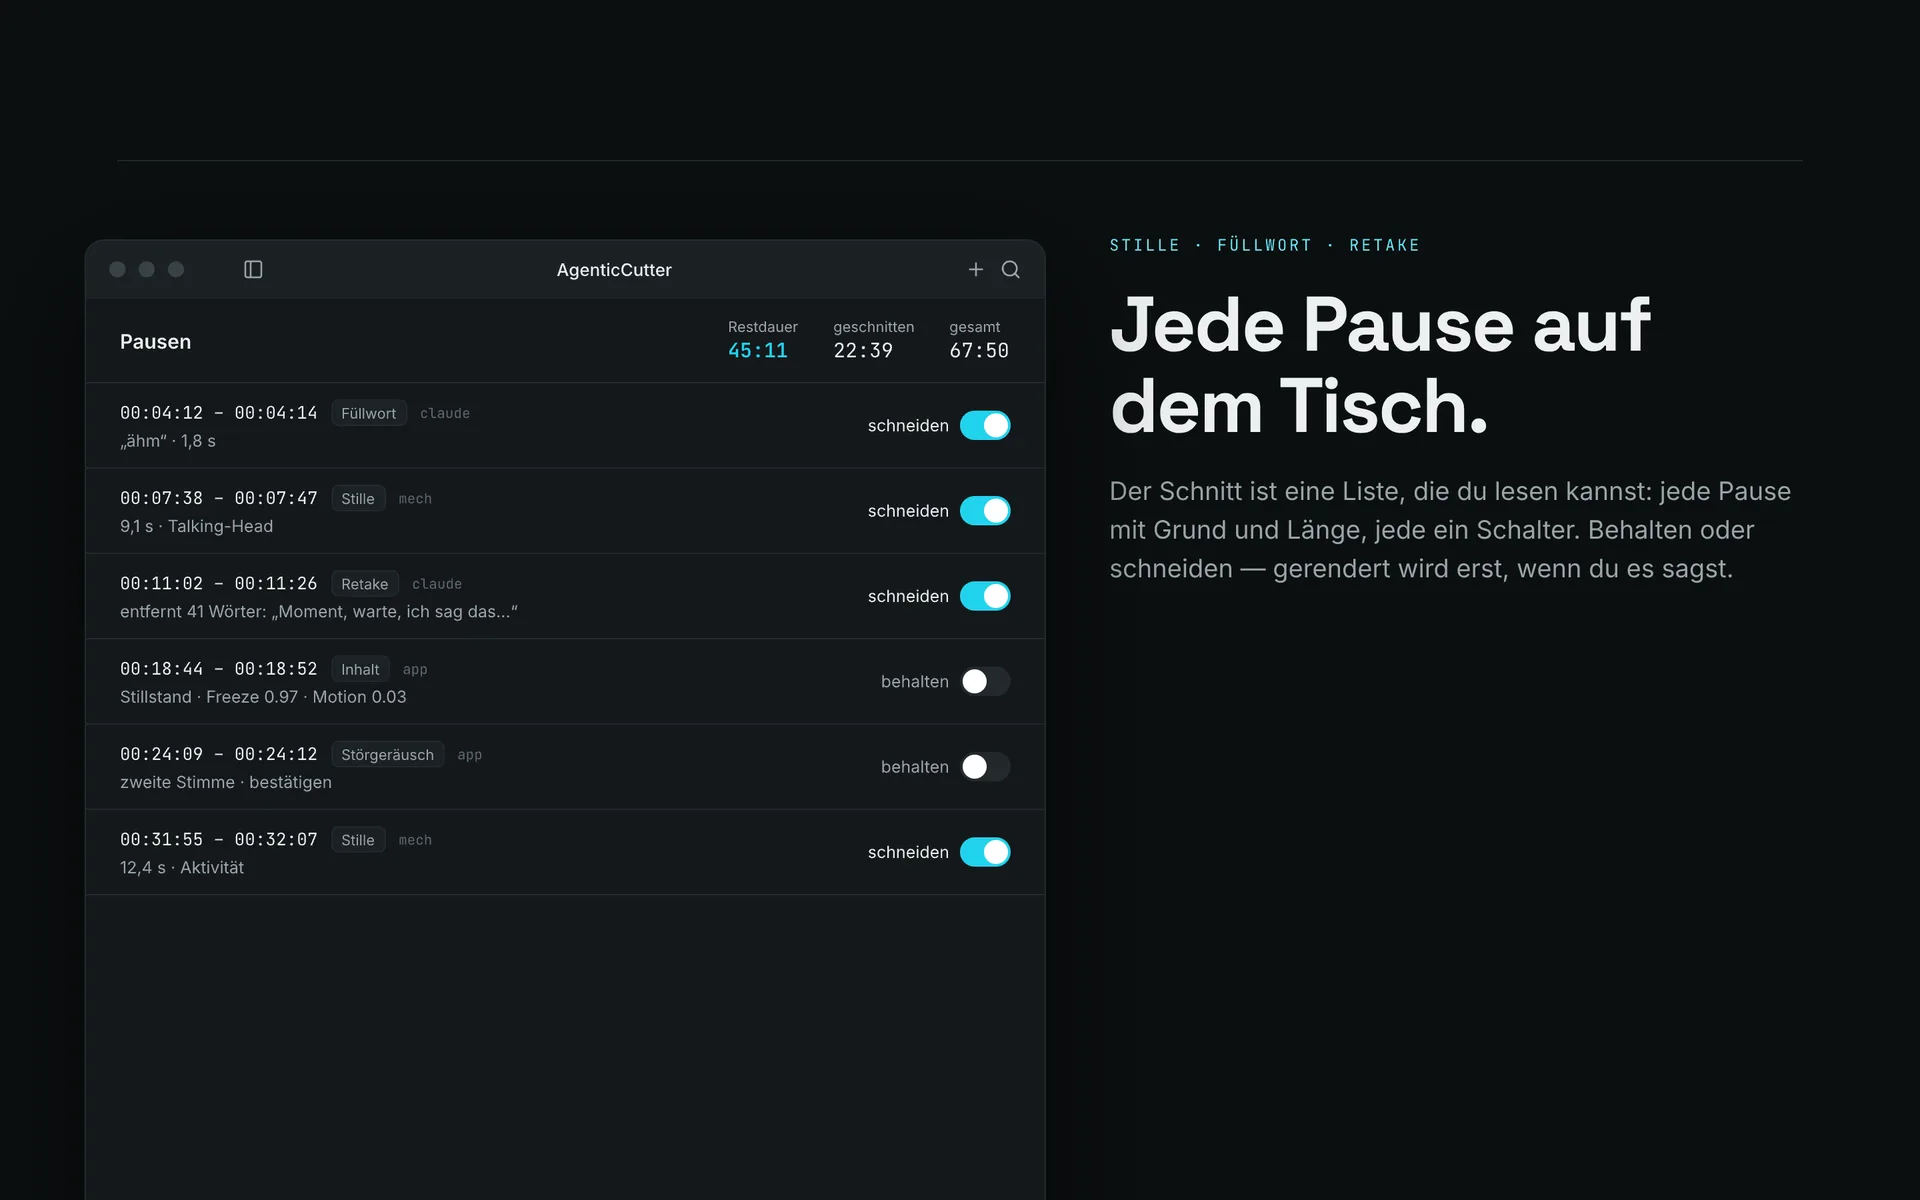This screenshot has width=1920, height=1200.
Task: Click the headline Jede Pause auf dem Tisch
Action: point(1380,366)
